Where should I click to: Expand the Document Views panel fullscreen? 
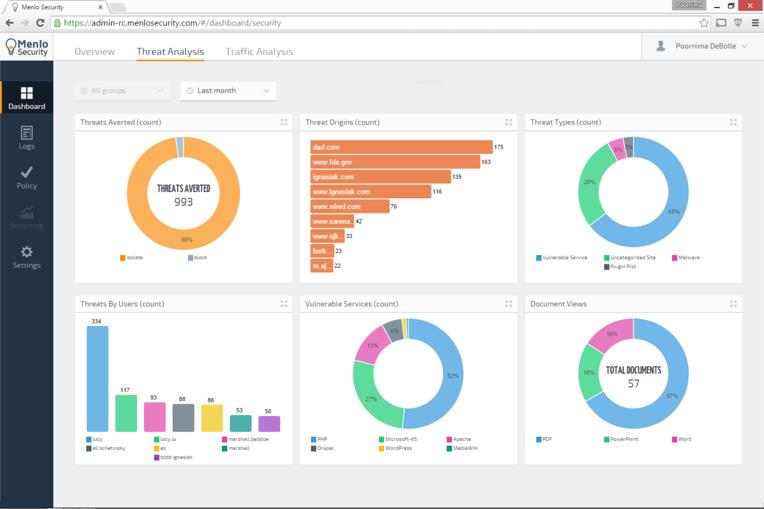[733, 304]
